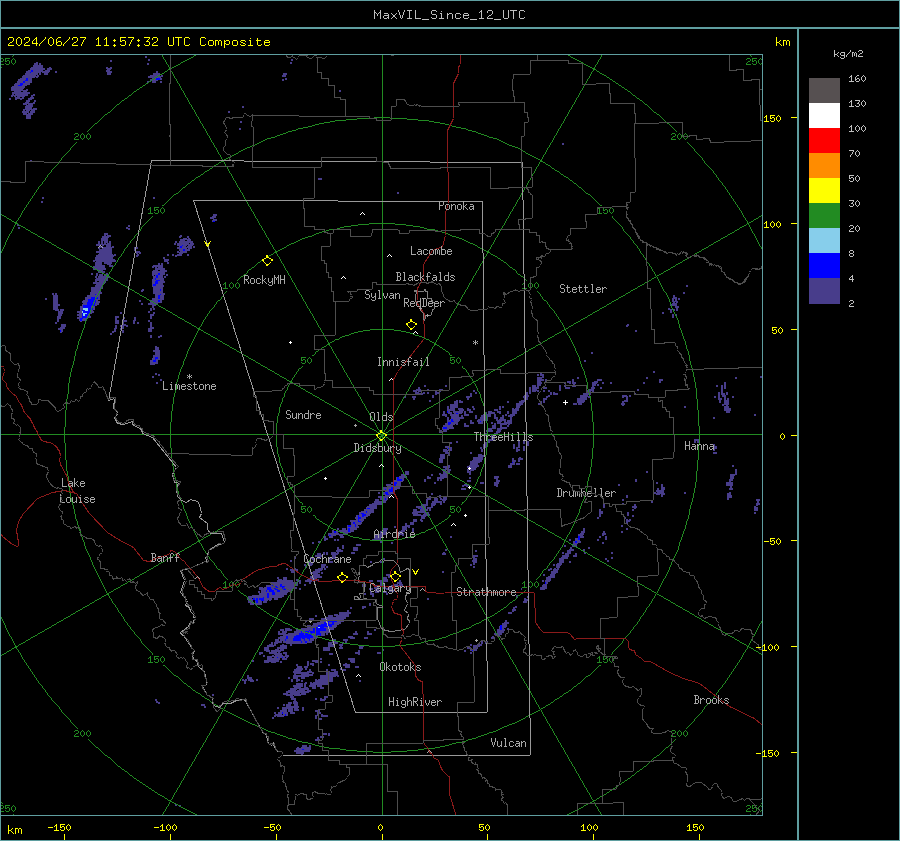Image resolution: width=900 pixels, height=841 pixels.
Task: Click the red 100 legend swatch
Action: pyautogui.click(x=824, y=141)
